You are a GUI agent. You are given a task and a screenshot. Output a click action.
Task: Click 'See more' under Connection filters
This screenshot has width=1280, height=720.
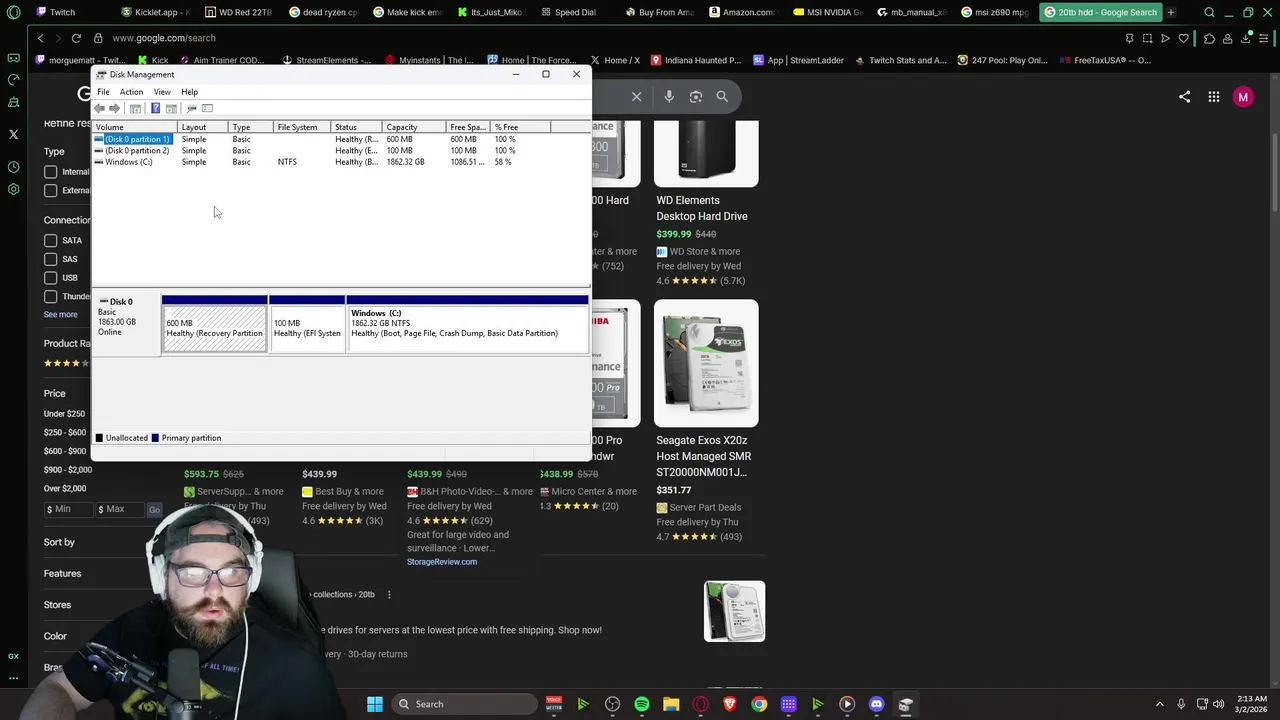[x=60, y=315]
